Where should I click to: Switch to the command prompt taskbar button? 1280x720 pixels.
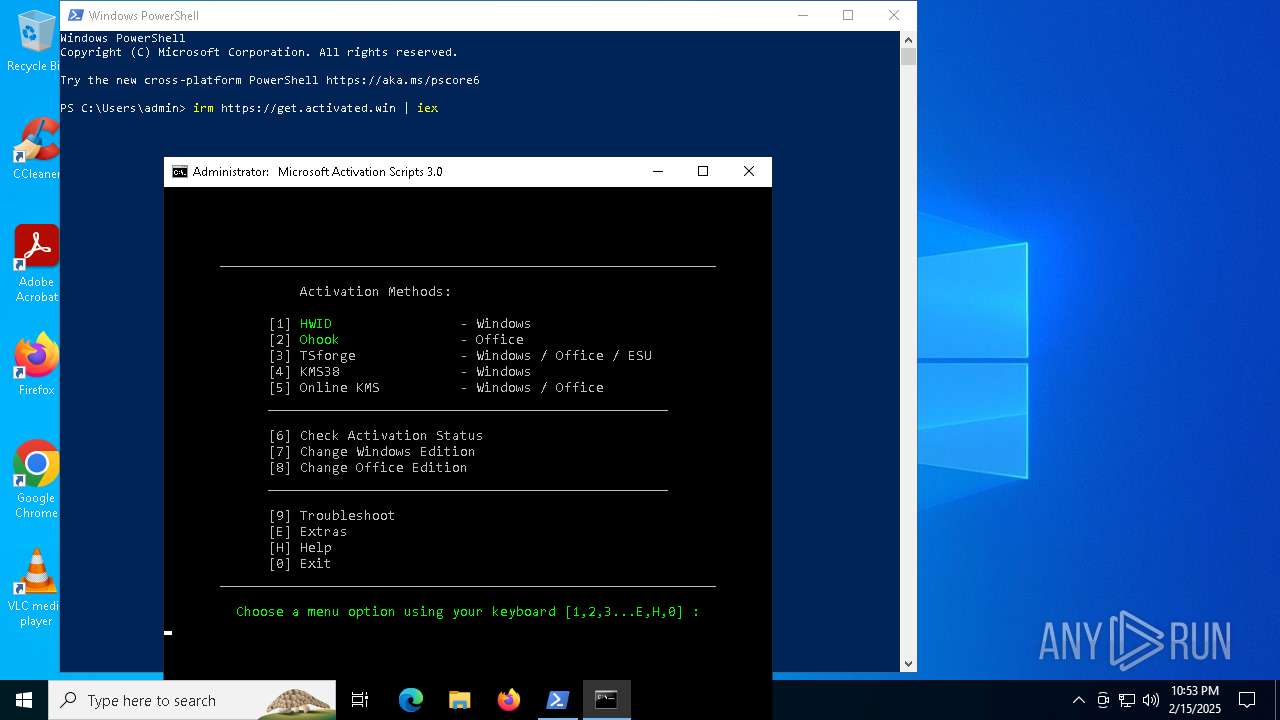[606, 700]
